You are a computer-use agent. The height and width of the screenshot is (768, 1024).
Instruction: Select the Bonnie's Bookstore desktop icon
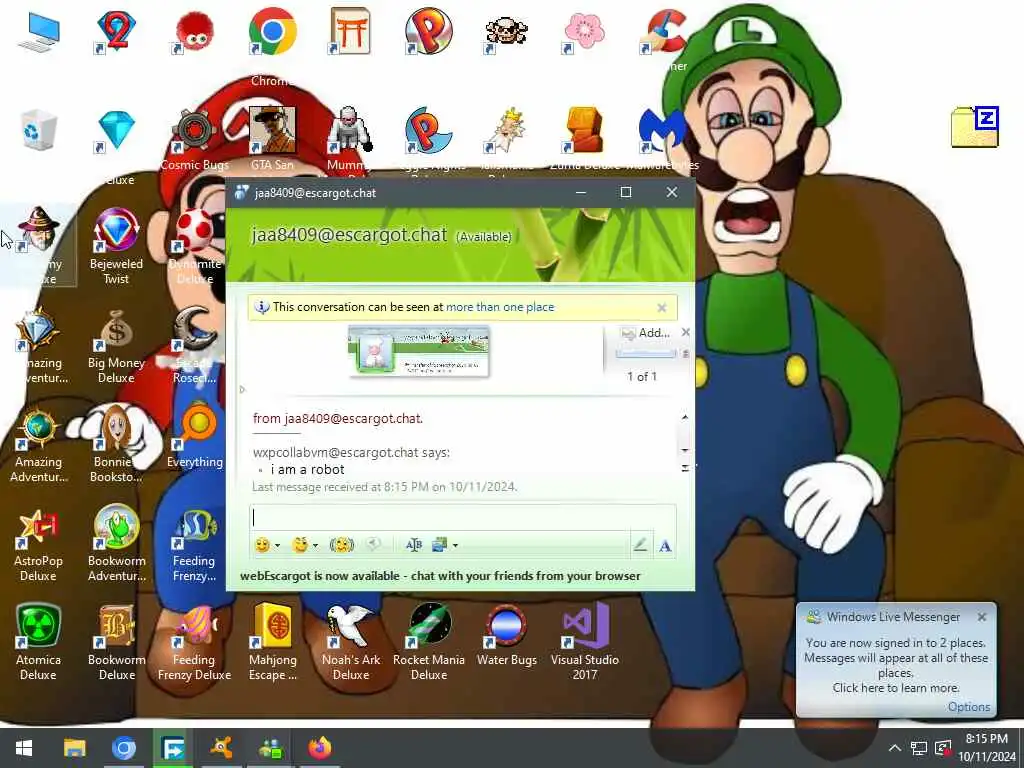(116, 444)
